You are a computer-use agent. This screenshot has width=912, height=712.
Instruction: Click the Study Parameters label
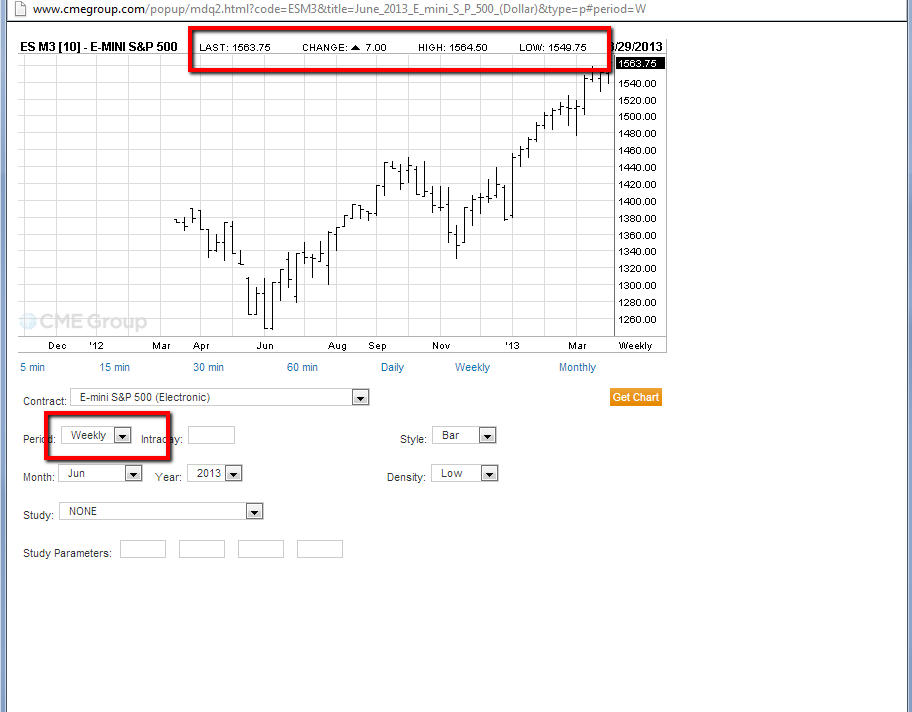(67, 553)
